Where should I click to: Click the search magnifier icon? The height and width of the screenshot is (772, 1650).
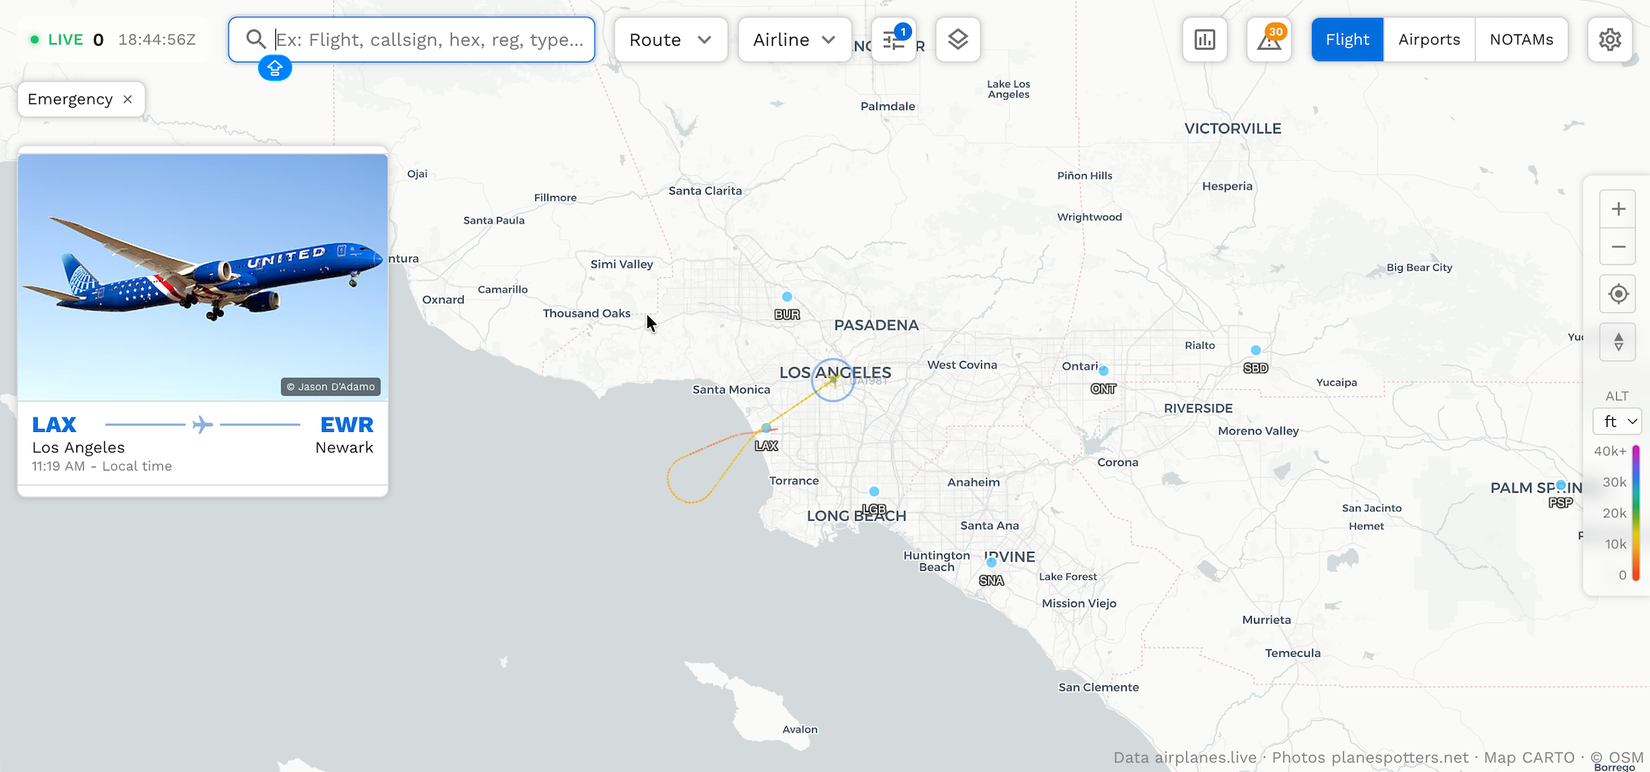tap(256, 39)
